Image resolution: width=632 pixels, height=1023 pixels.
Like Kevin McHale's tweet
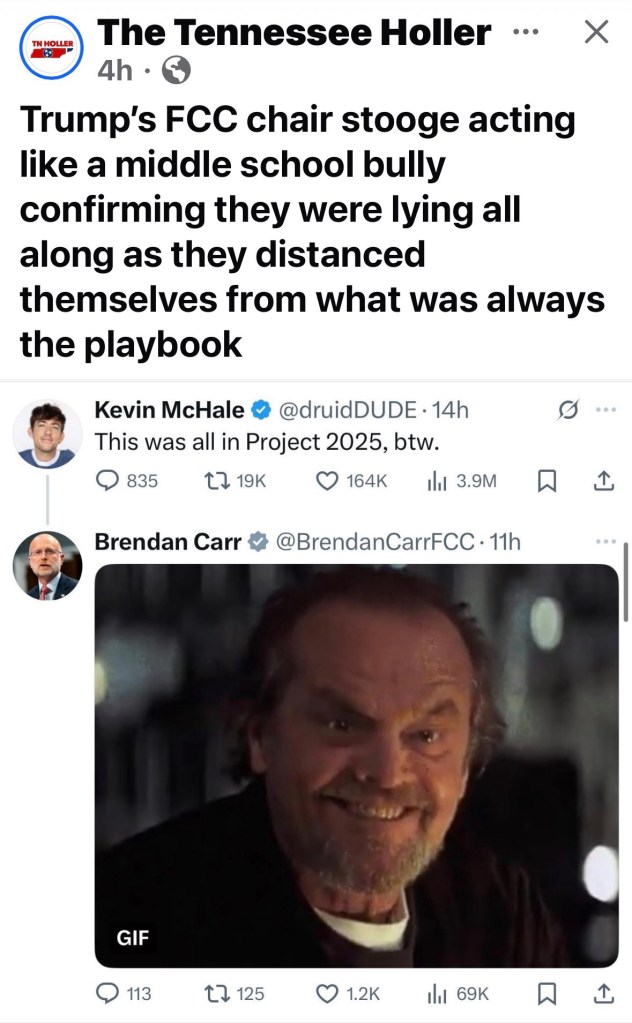(x=327, y=481)
